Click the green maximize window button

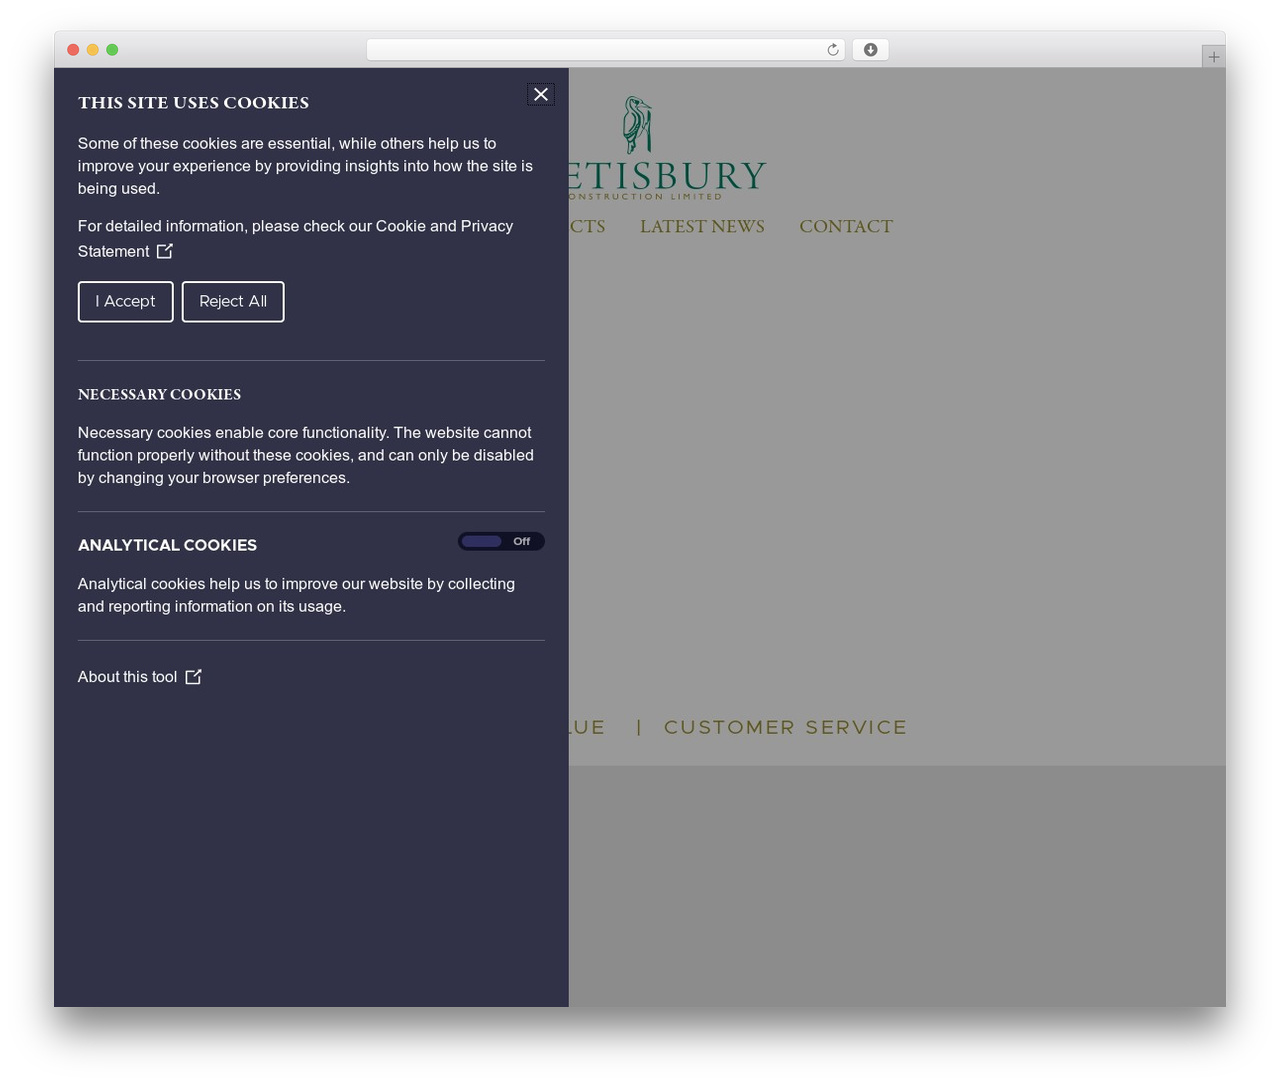click(x=112, y=50)
